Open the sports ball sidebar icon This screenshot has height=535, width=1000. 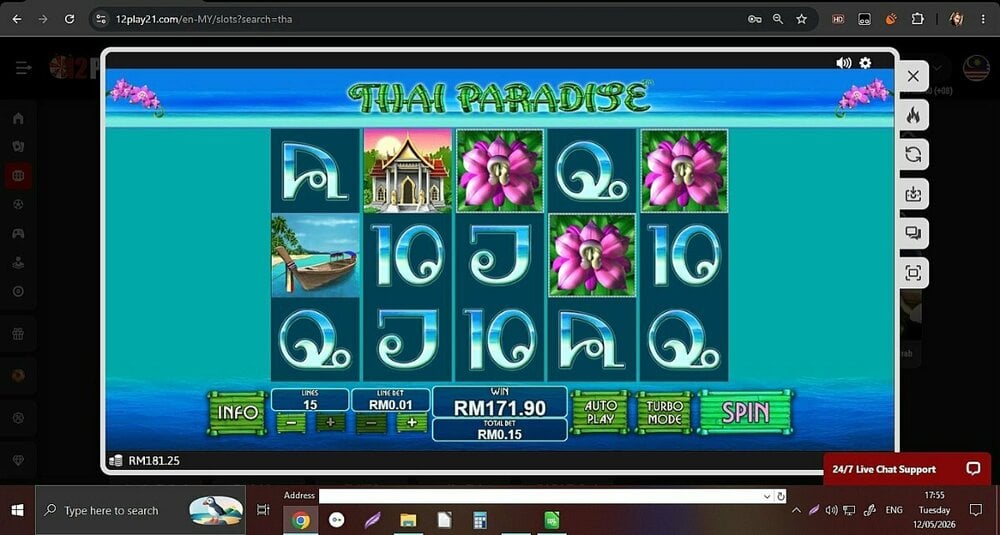18,204
